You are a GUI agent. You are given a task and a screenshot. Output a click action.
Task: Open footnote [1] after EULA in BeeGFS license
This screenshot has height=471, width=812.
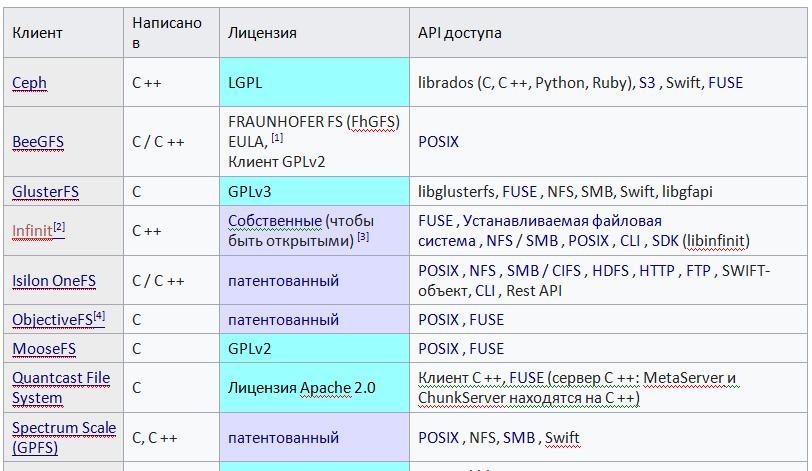[x=277, y=138]
